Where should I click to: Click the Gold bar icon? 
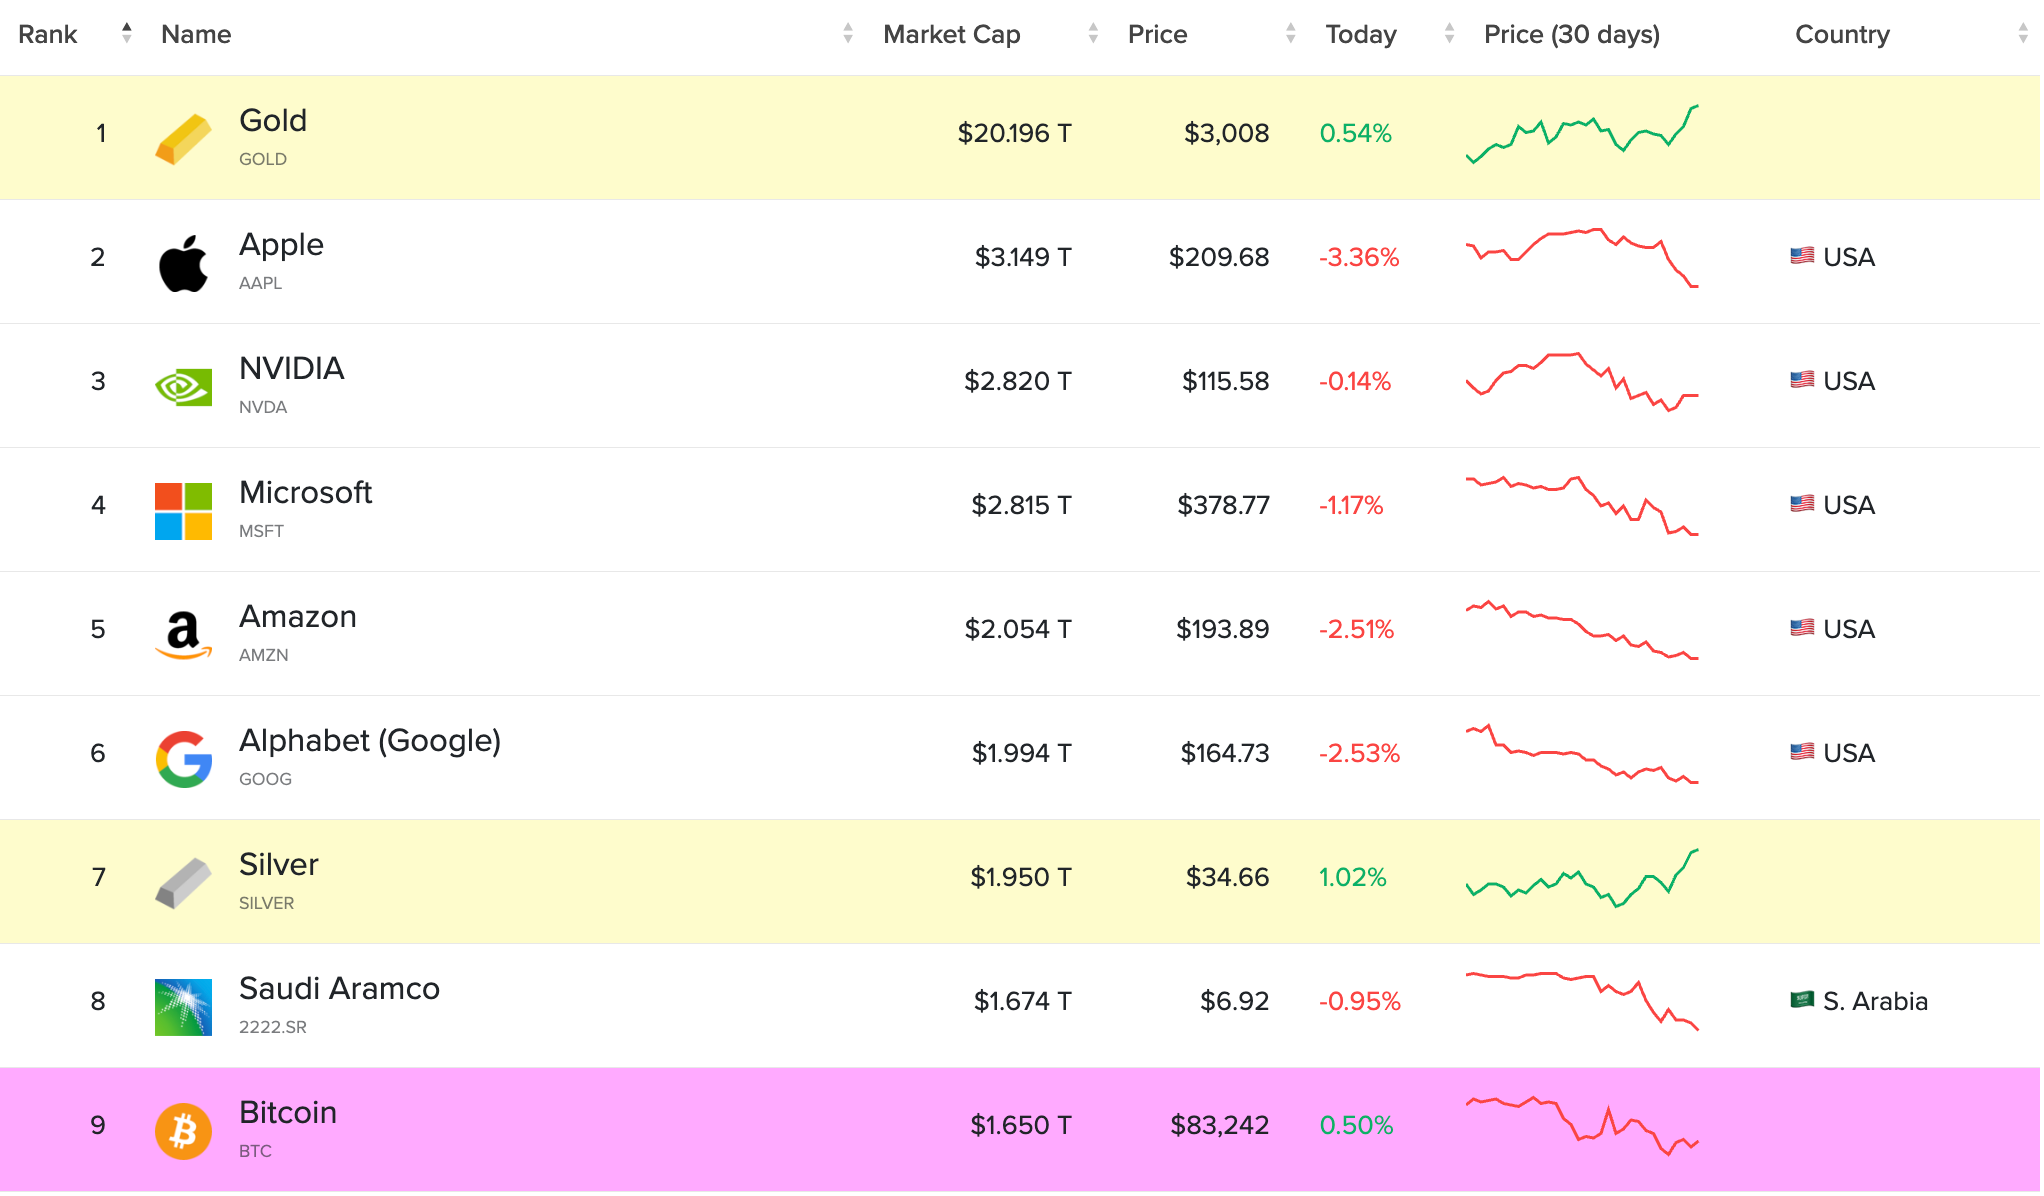(183, 139)
